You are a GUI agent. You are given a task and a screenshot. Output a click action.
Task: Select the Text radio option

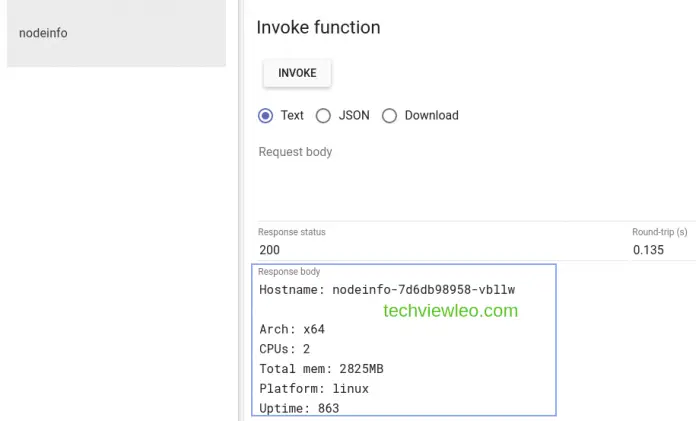click(x=266, y=116)
